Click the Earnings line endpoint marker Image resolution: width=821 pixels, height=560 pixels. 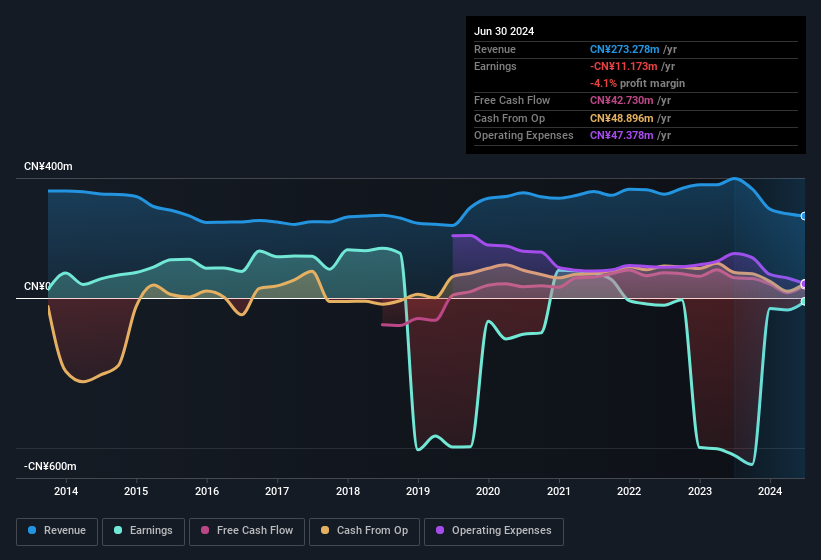tap(804, 301)
